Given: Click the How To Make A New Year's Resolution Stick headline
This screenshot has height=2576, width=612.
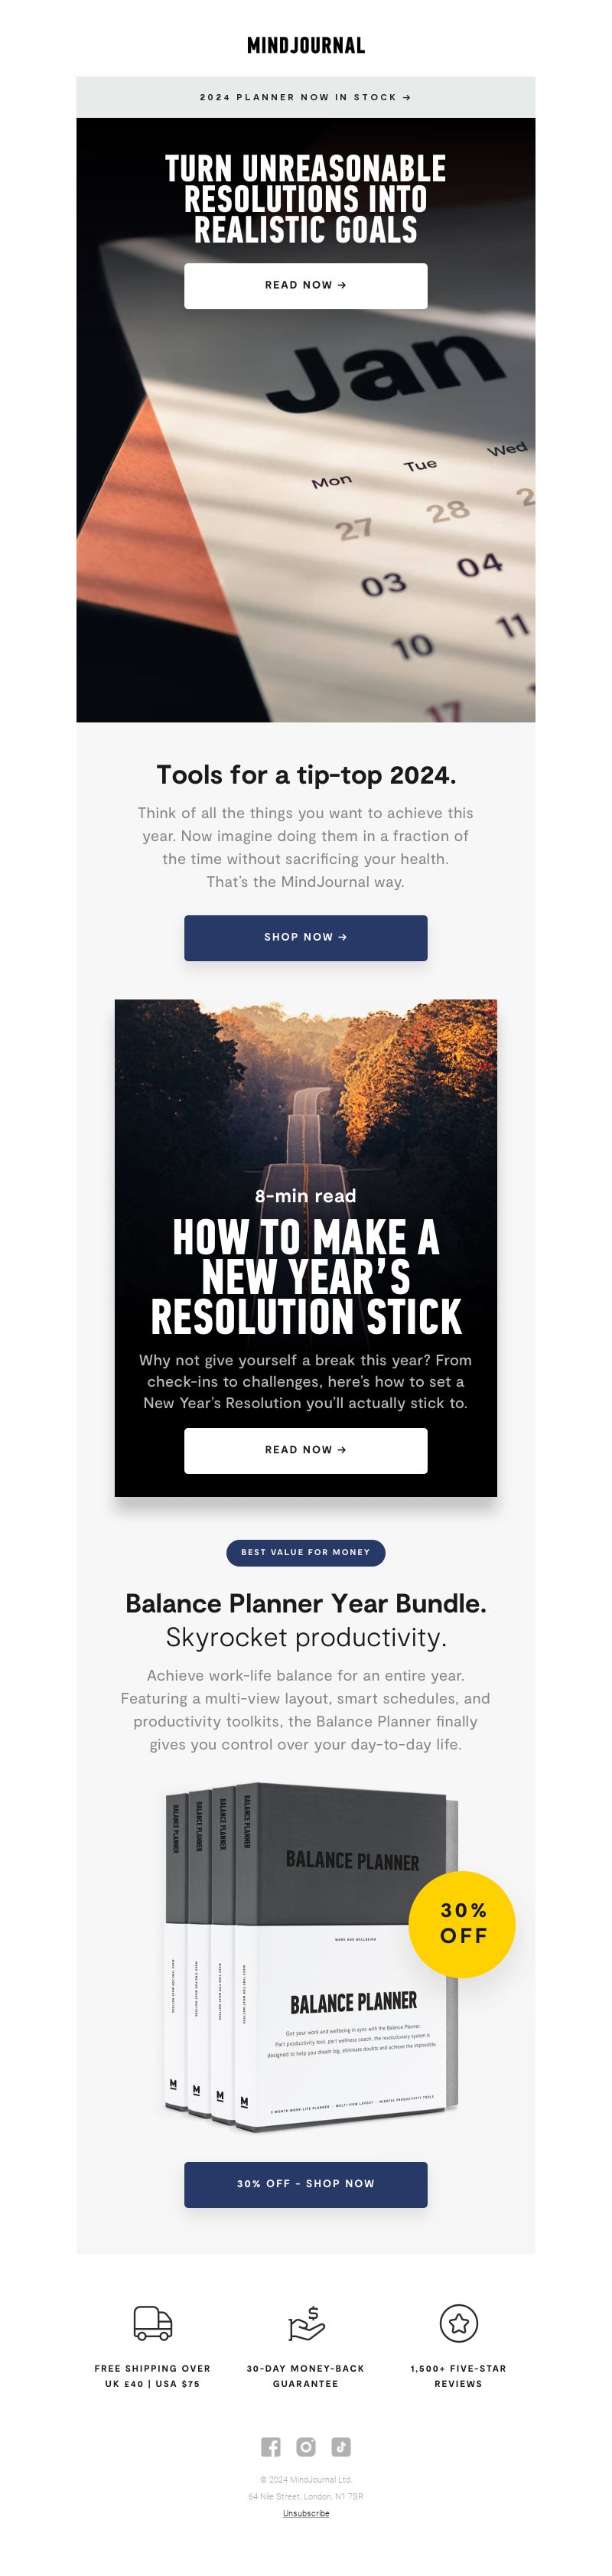Looking at the screenshot, I should pyautogui.click(x=306, y=1277).
